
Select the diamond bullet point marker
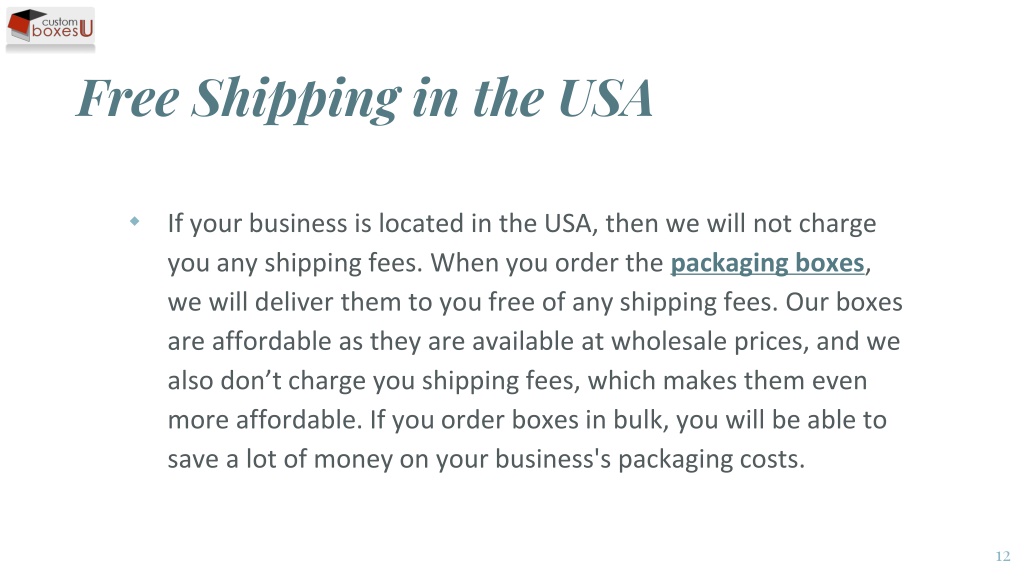[x=135, y=221]
